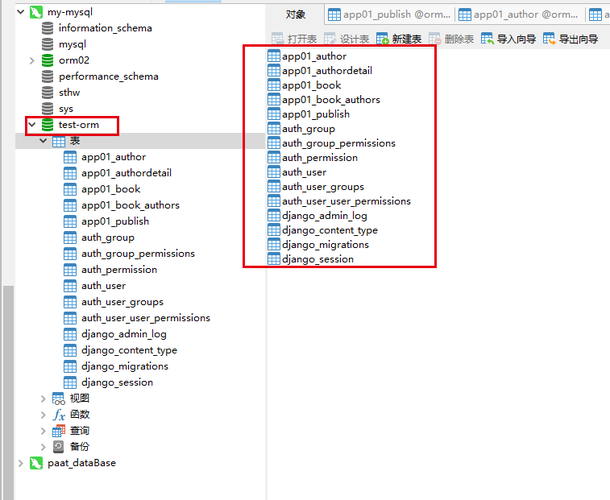
Task: Select app01_book_authors in the tree
Action: pyautogui.click(x=130, y=205)
